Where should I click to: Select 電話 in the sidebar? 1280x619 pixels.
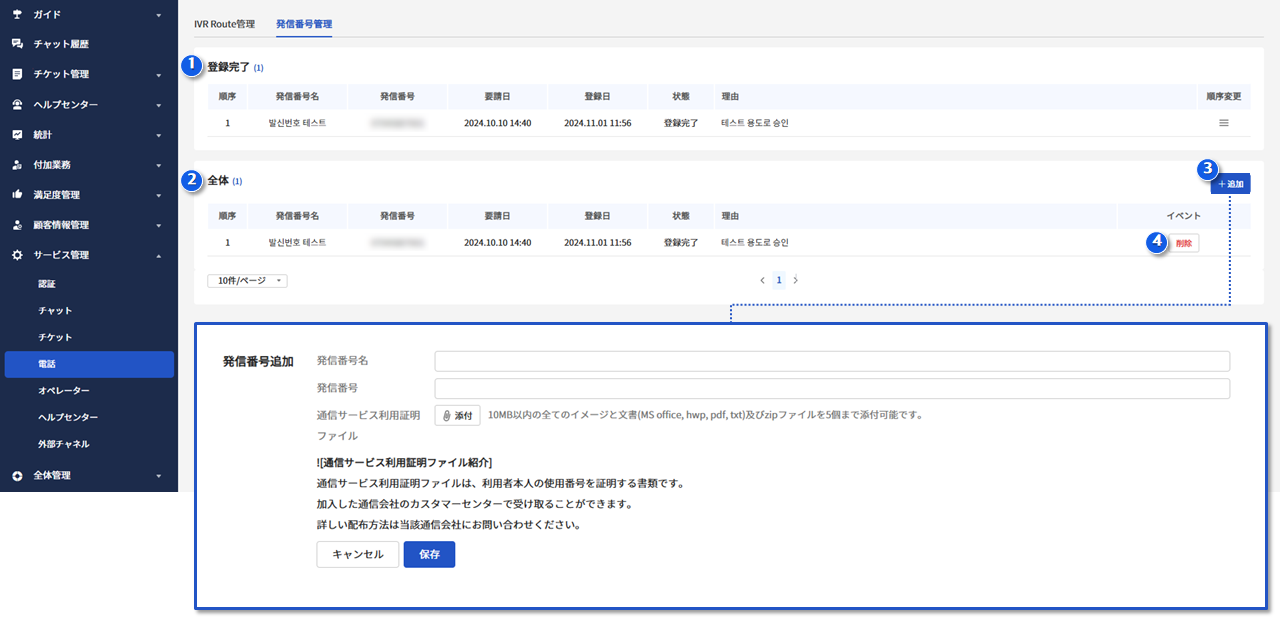coord(89,364)
